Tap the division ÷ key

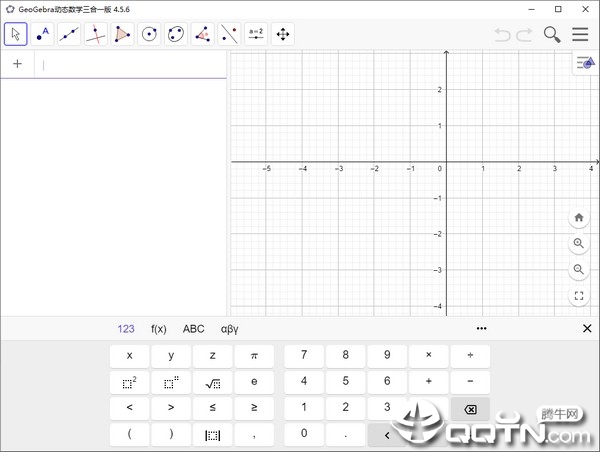click(x=470, y=356)
